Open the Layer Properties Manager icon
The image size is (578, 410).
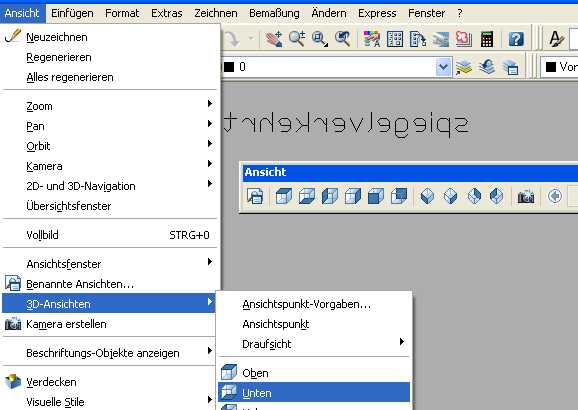coord(464,67)
